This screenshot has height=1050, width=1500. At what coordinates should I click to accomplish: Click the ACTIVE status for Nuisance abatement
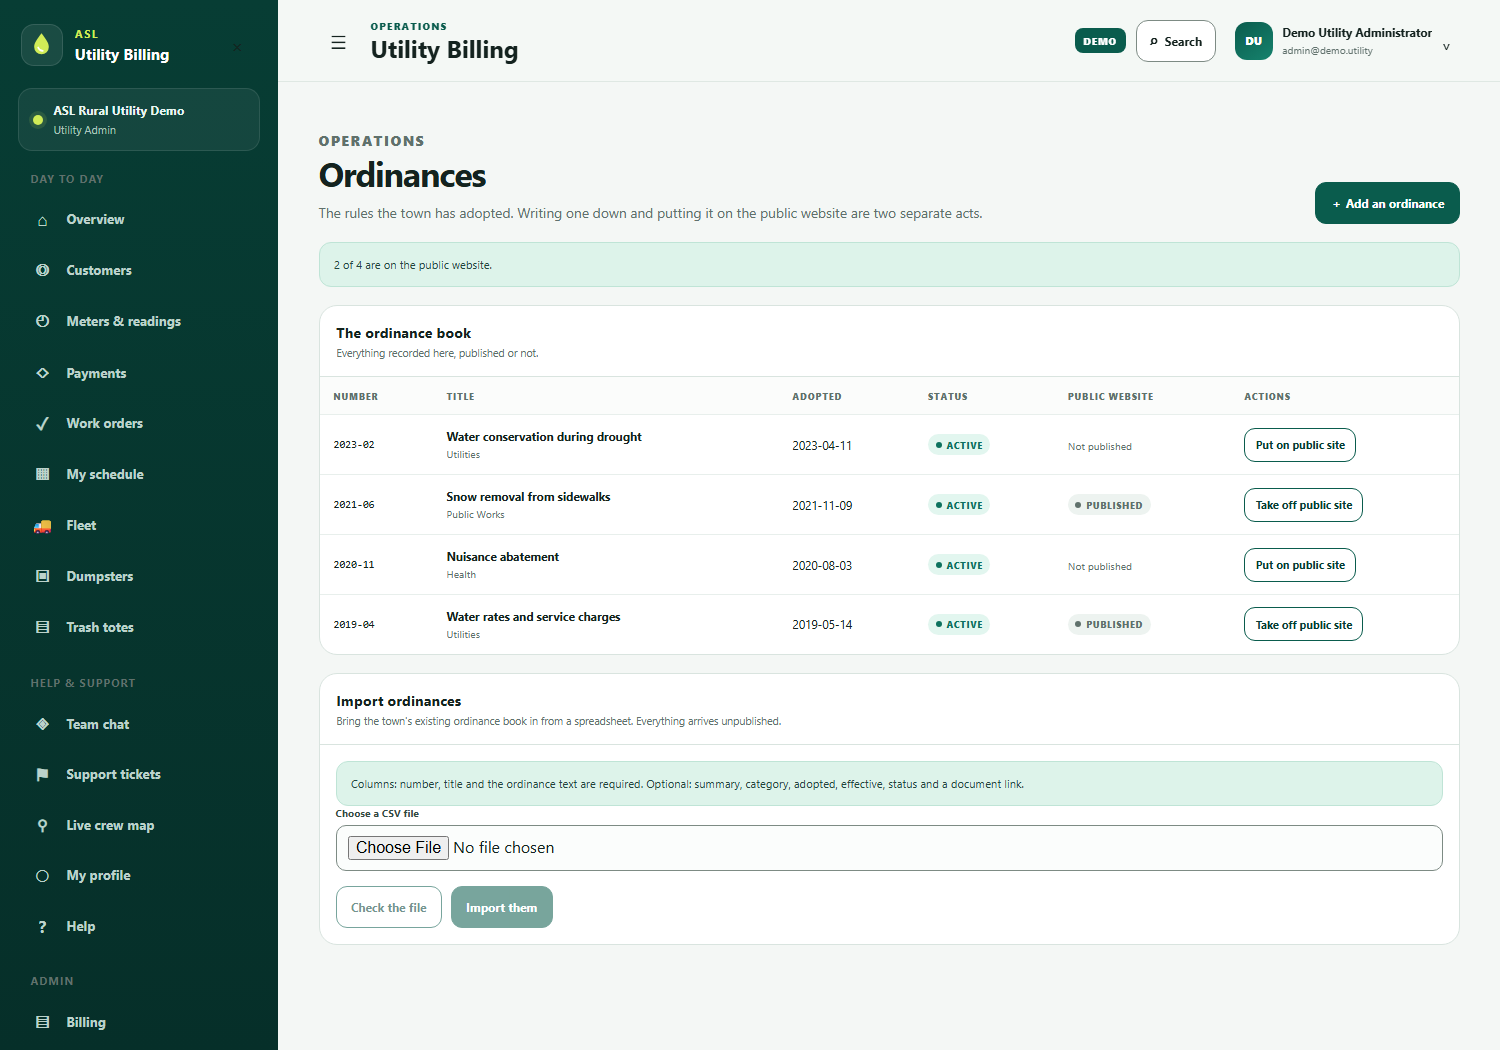tap(959, 565)
